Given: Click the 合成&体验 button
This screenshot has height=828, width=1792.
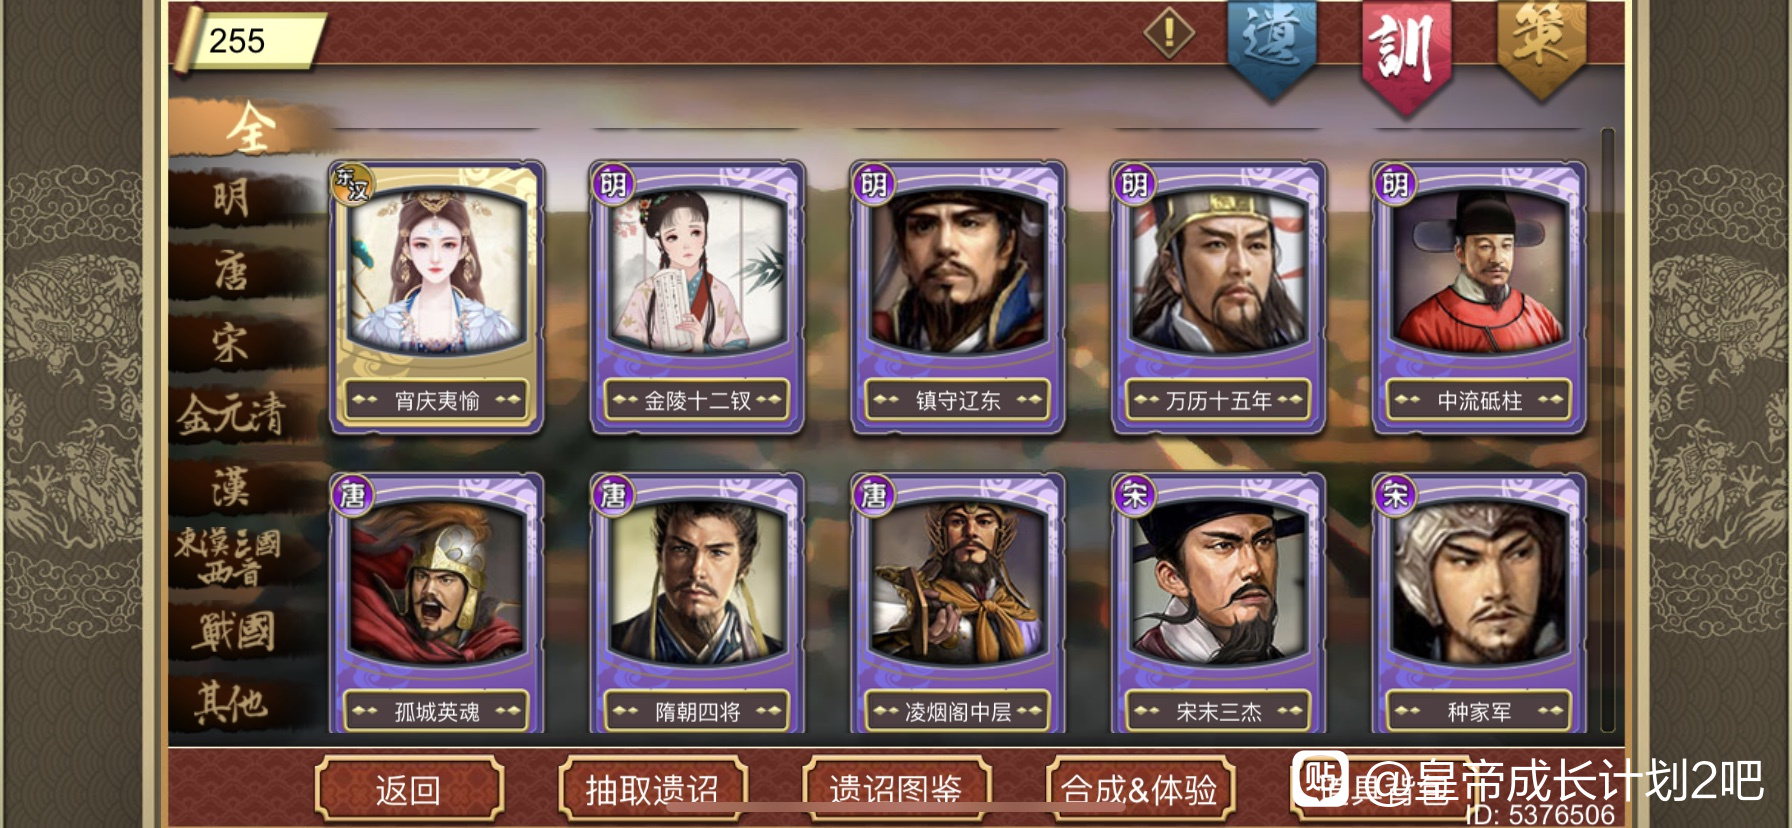Looking at the screenshot, I should pyautogui.click(x=1140, y=790).
